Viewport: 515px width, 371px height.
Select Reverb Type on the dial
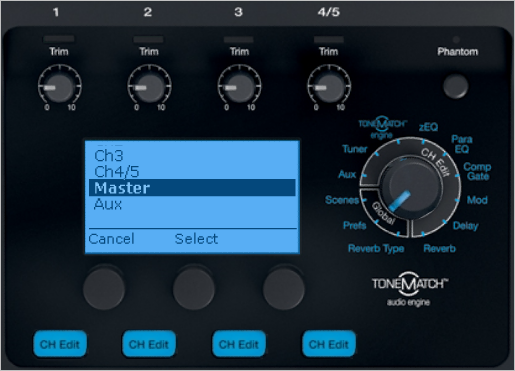[376, 249]
